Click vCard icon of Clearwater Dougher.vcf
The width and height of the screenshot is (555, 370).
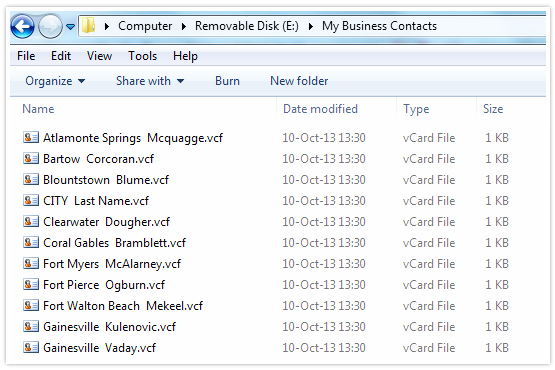[x=31, y=221]
